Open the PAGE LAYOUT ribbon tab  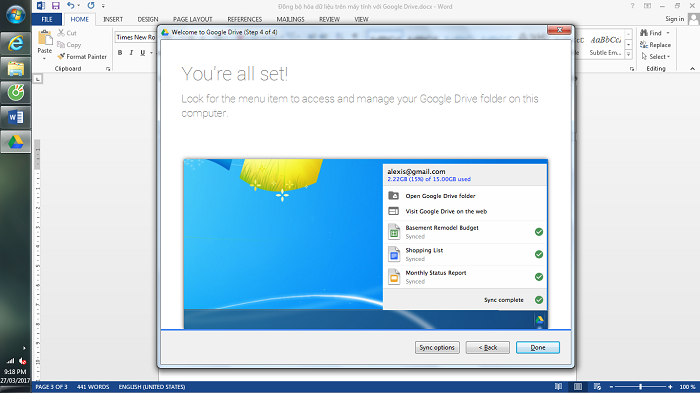click(193, 19)
